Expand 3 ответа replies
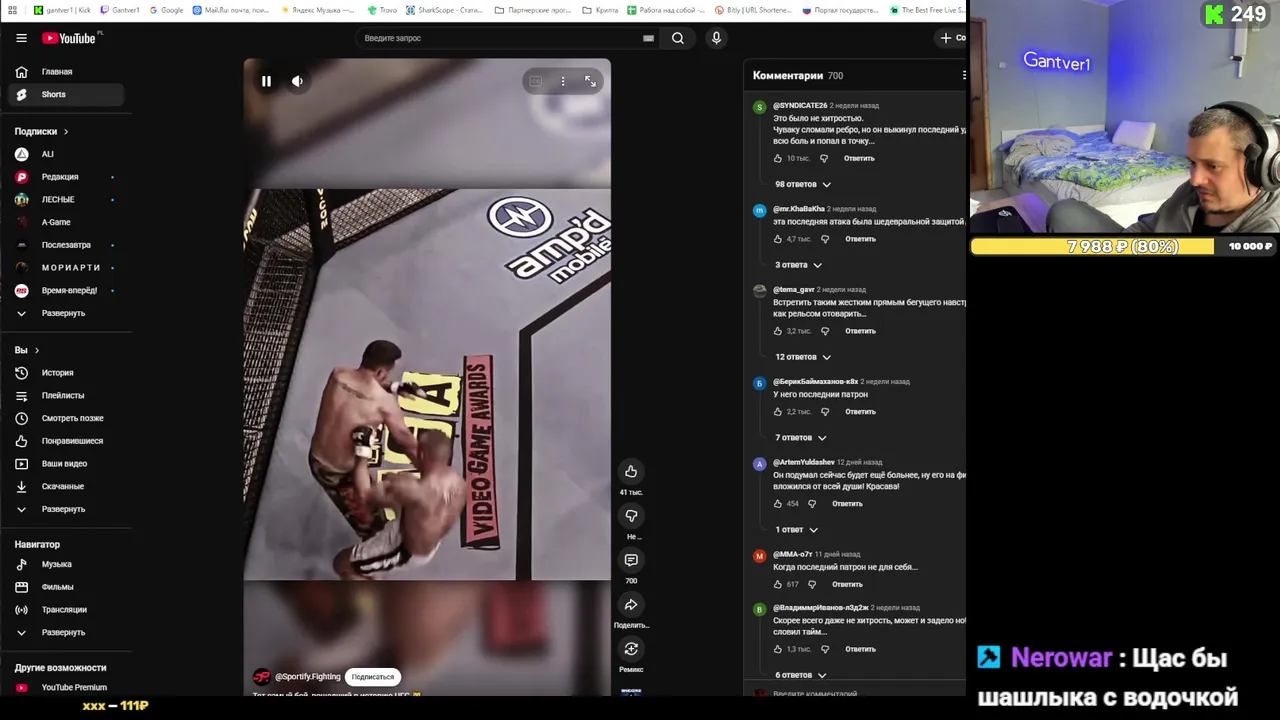This screenshot has width=1280, height=720. click(798, 265)
